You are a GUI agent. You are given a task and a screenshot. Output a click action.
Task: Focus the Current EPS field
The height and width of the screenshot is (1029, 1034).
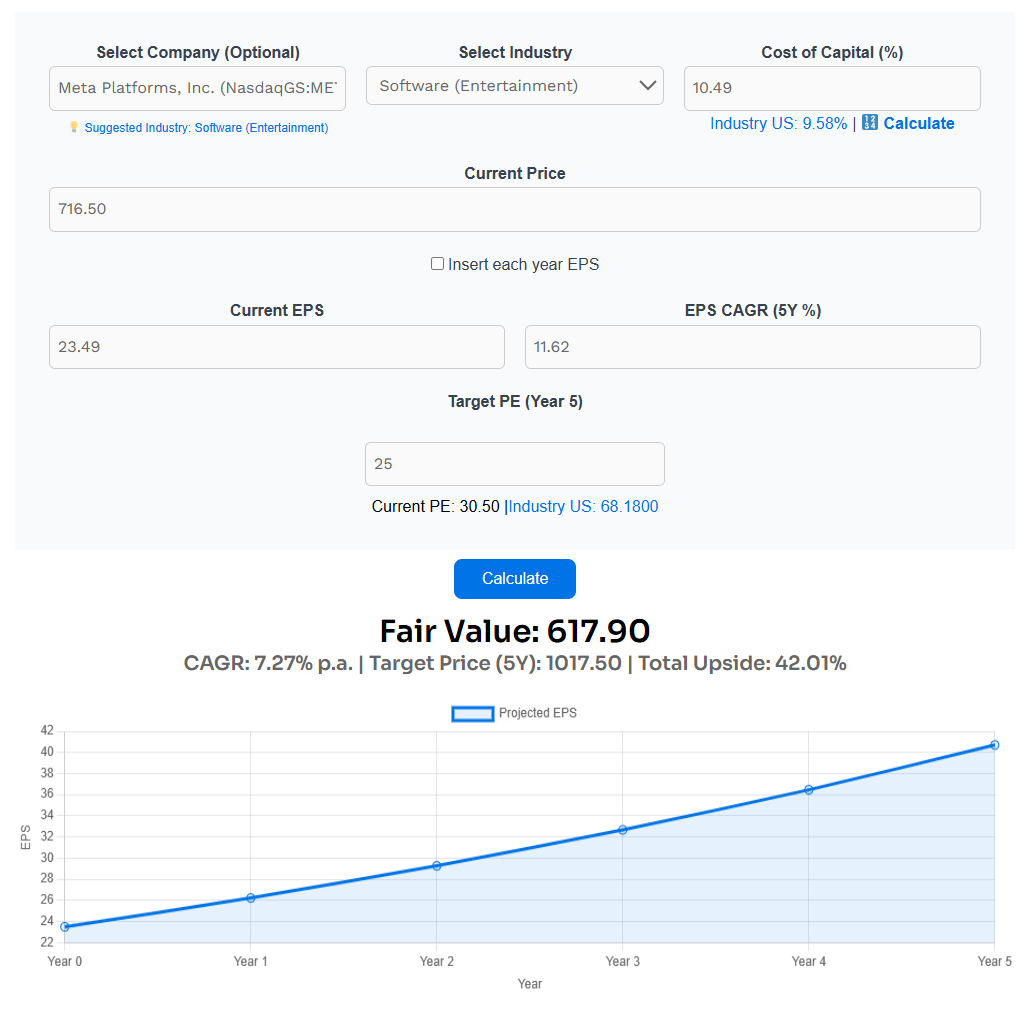(x=277, y=347)
